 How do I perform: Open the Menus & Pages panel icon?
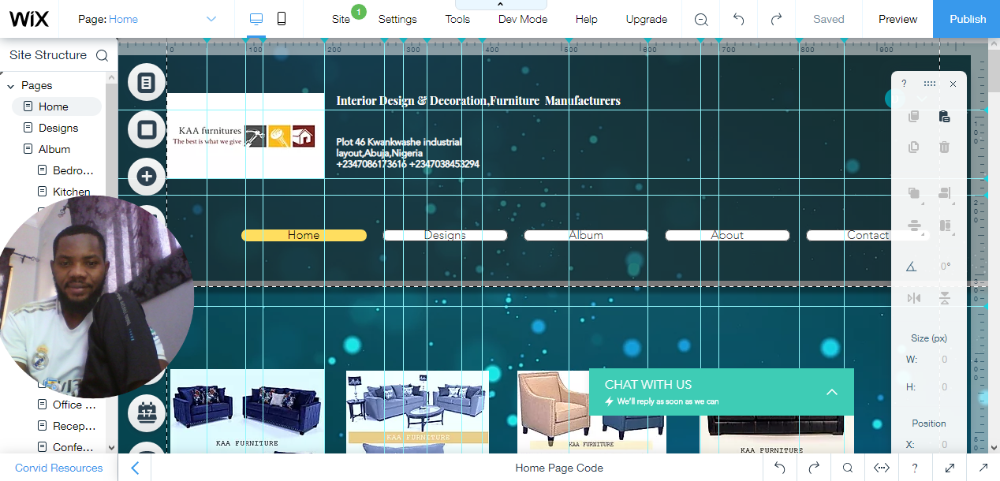coord(147,82)
